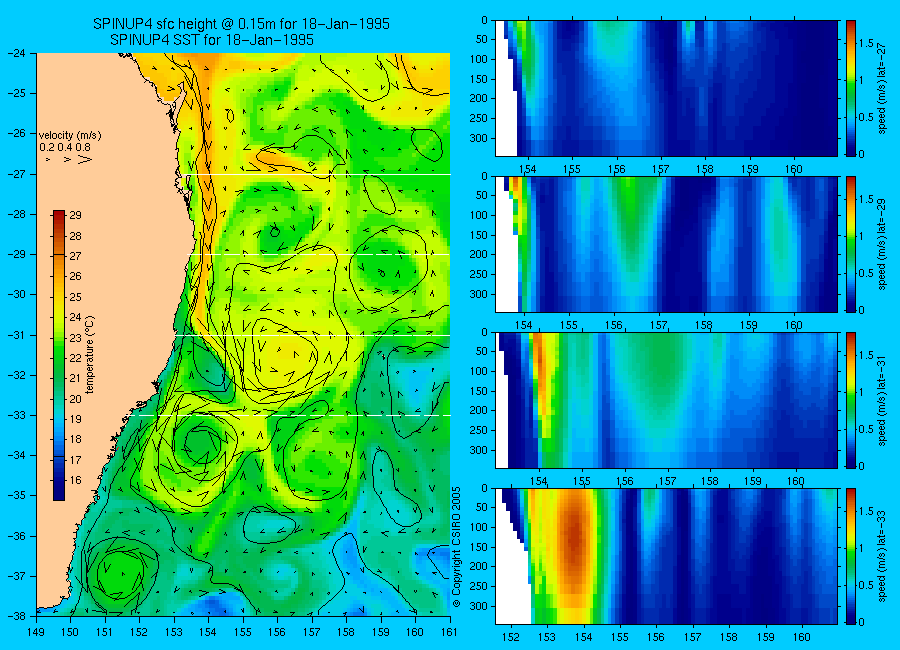Image resolution: width=900 pixels, height=650 pixels.
Task: Click the -33 latitude label on the map
Action: [x=16, y=415]
